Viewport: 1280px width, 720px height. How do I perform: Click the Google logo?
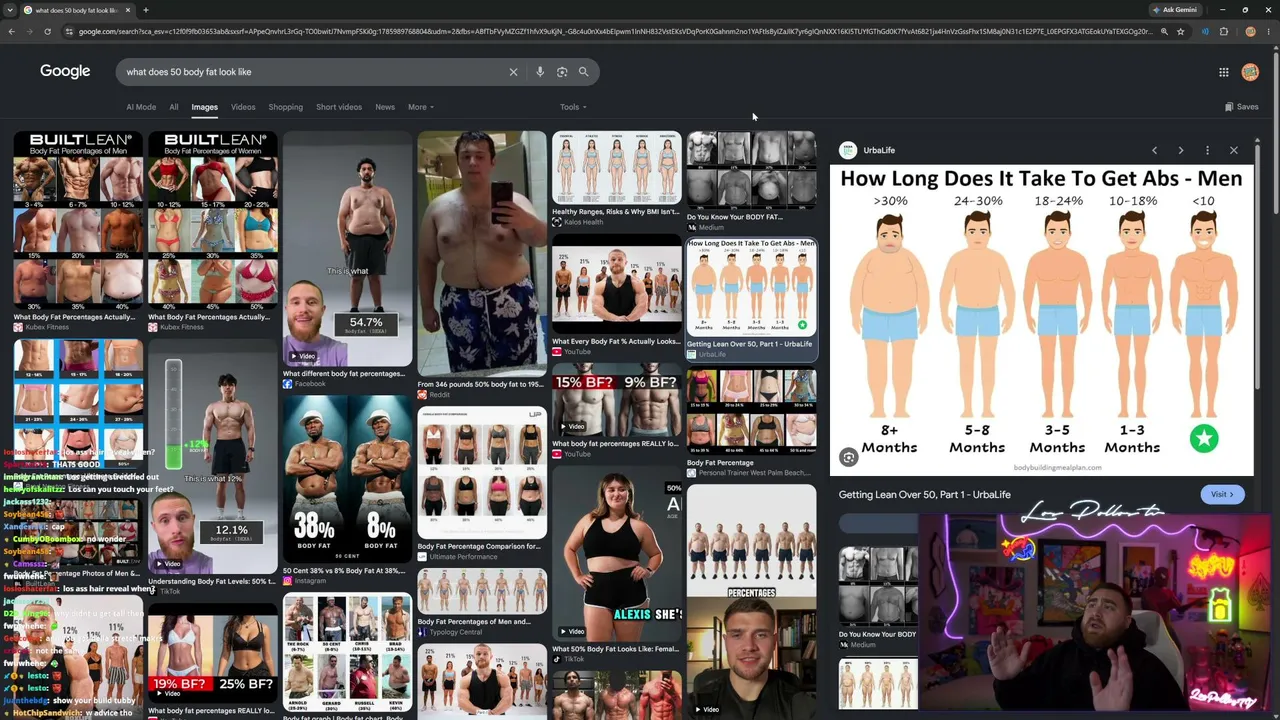coord(65,71)
